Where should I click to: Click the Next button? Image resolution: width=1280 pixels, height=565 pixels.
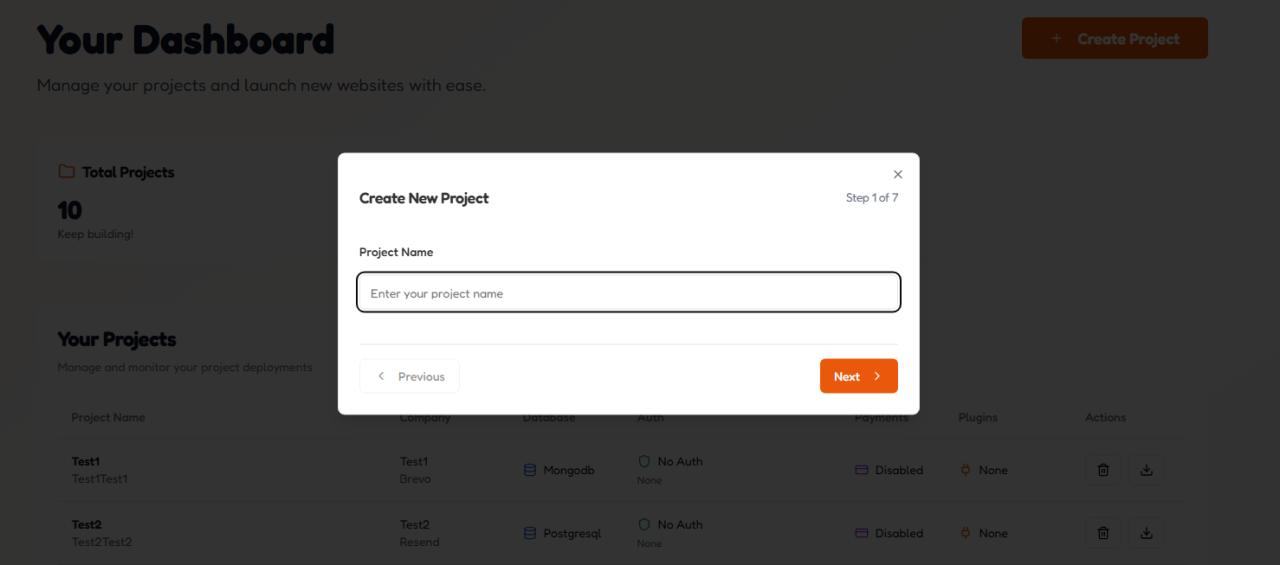click(858, 376)
